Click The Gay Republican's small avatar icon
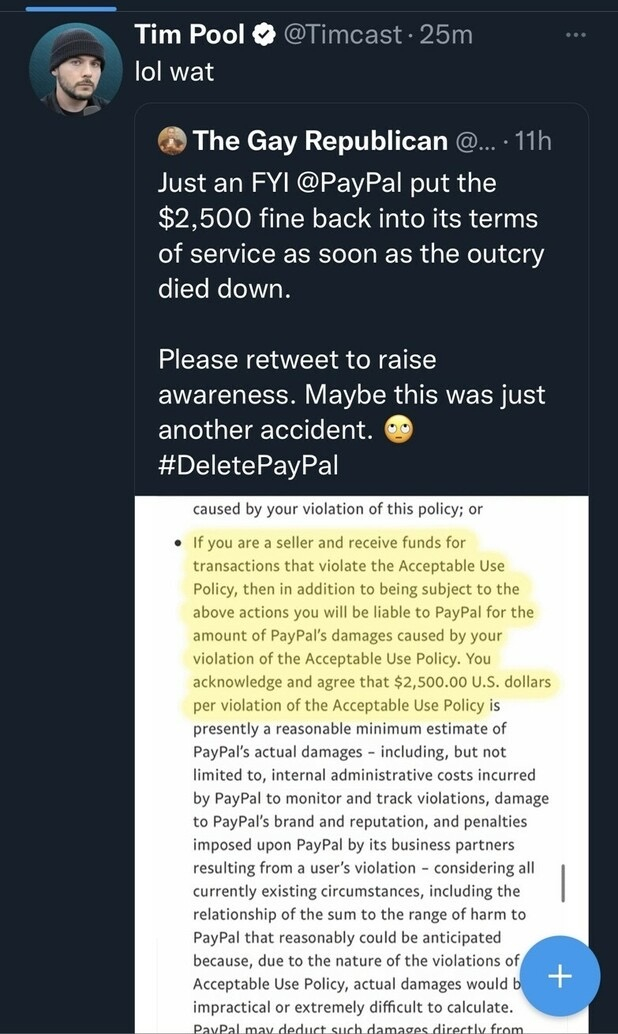The height and width of the screenshot is (1034, 618). point(172,141)
